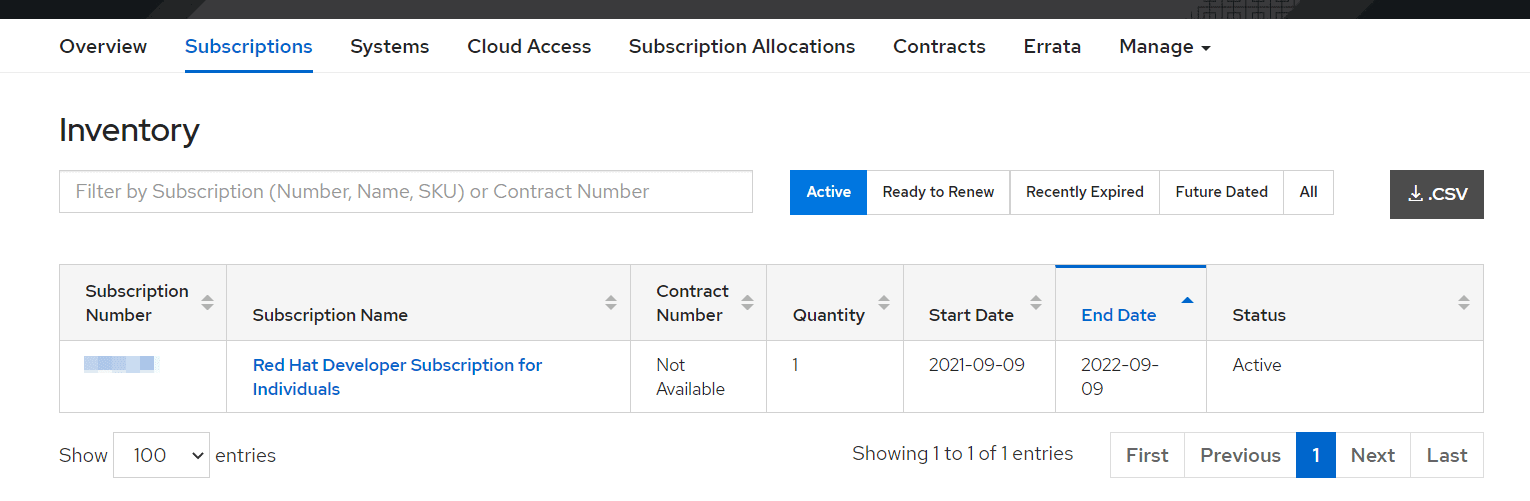Image resolution: width=1530 pixels, height=501 pixels.
Task: Click the Quantity column sort icon
Action: 883,302
